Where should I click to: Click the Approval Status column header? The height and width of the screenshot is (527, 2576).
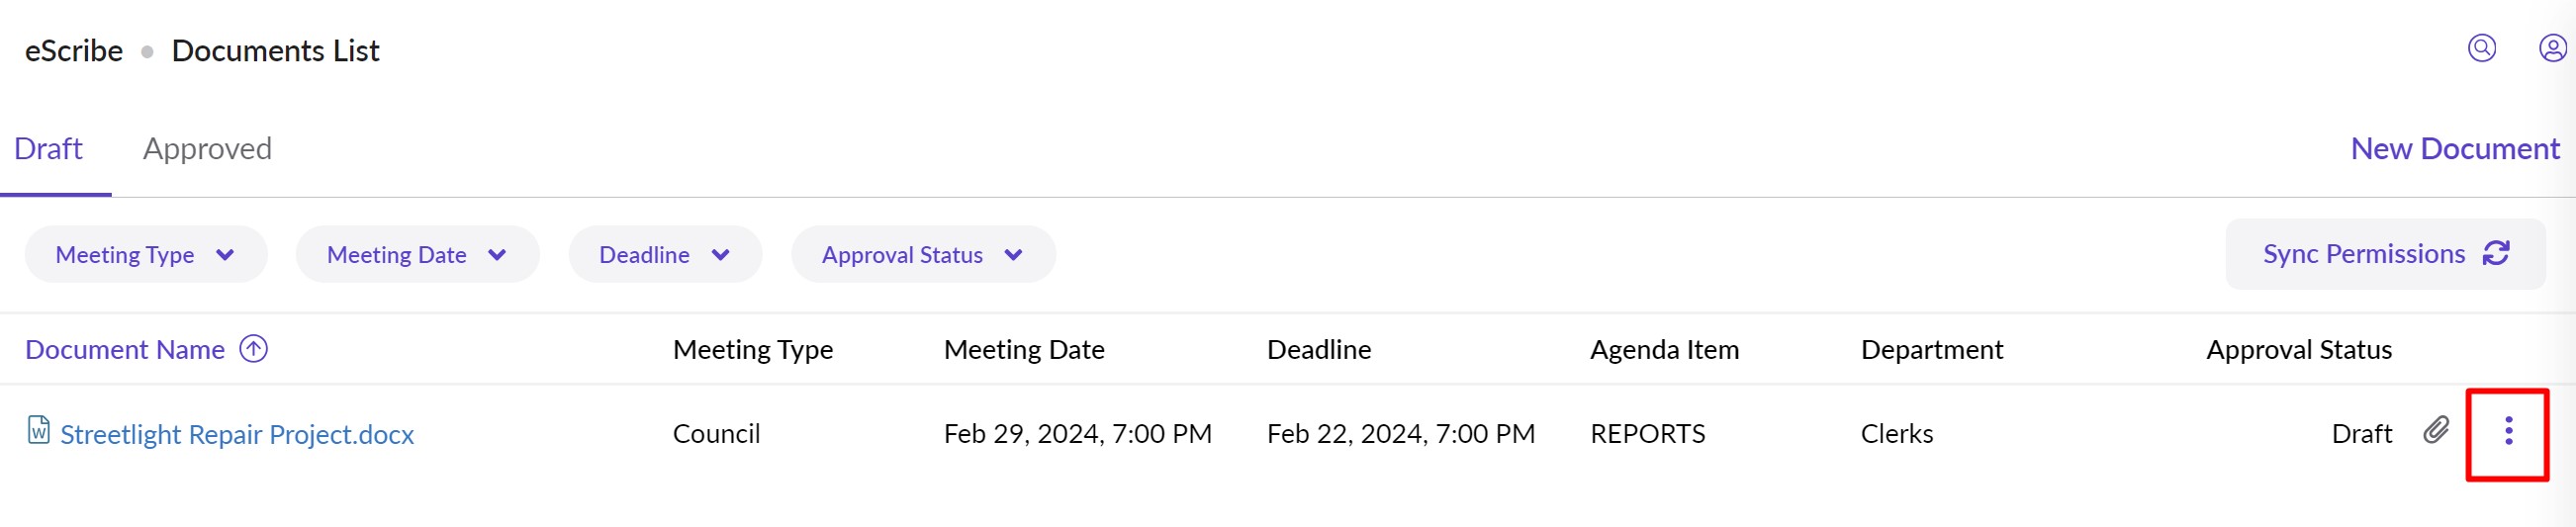pyautogui.click(x=2298, y=350)
